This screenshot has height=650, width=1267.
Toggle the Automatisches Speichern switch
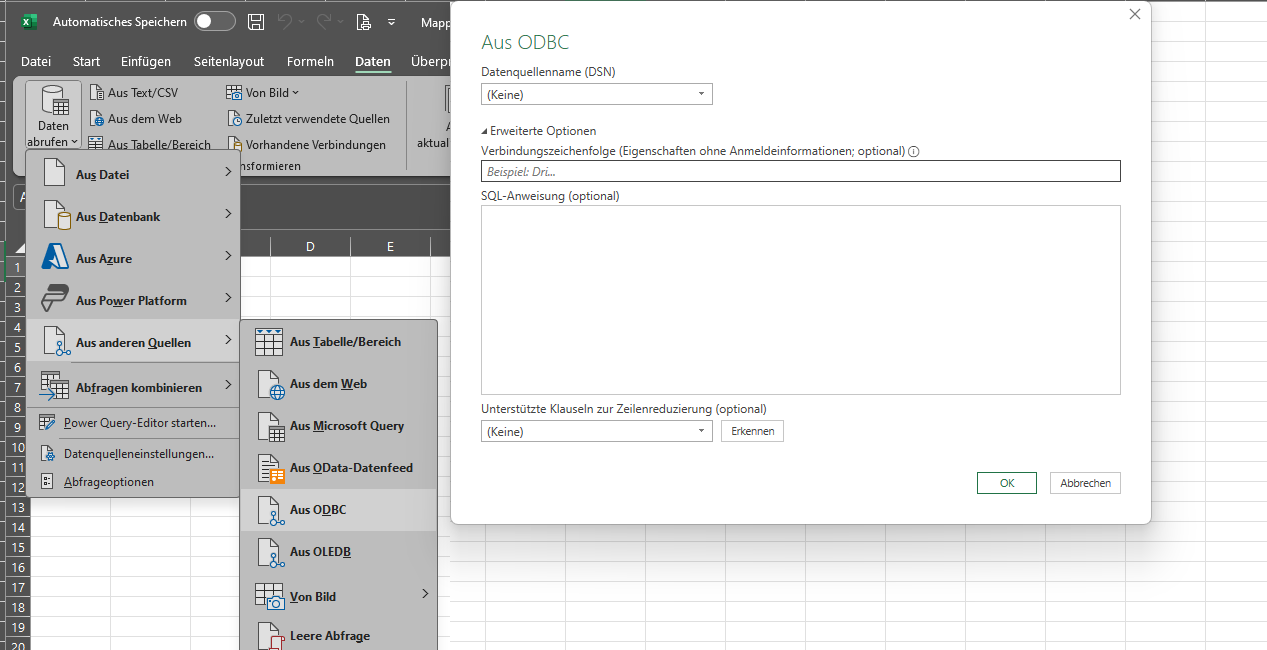click(x=215, y=21)
